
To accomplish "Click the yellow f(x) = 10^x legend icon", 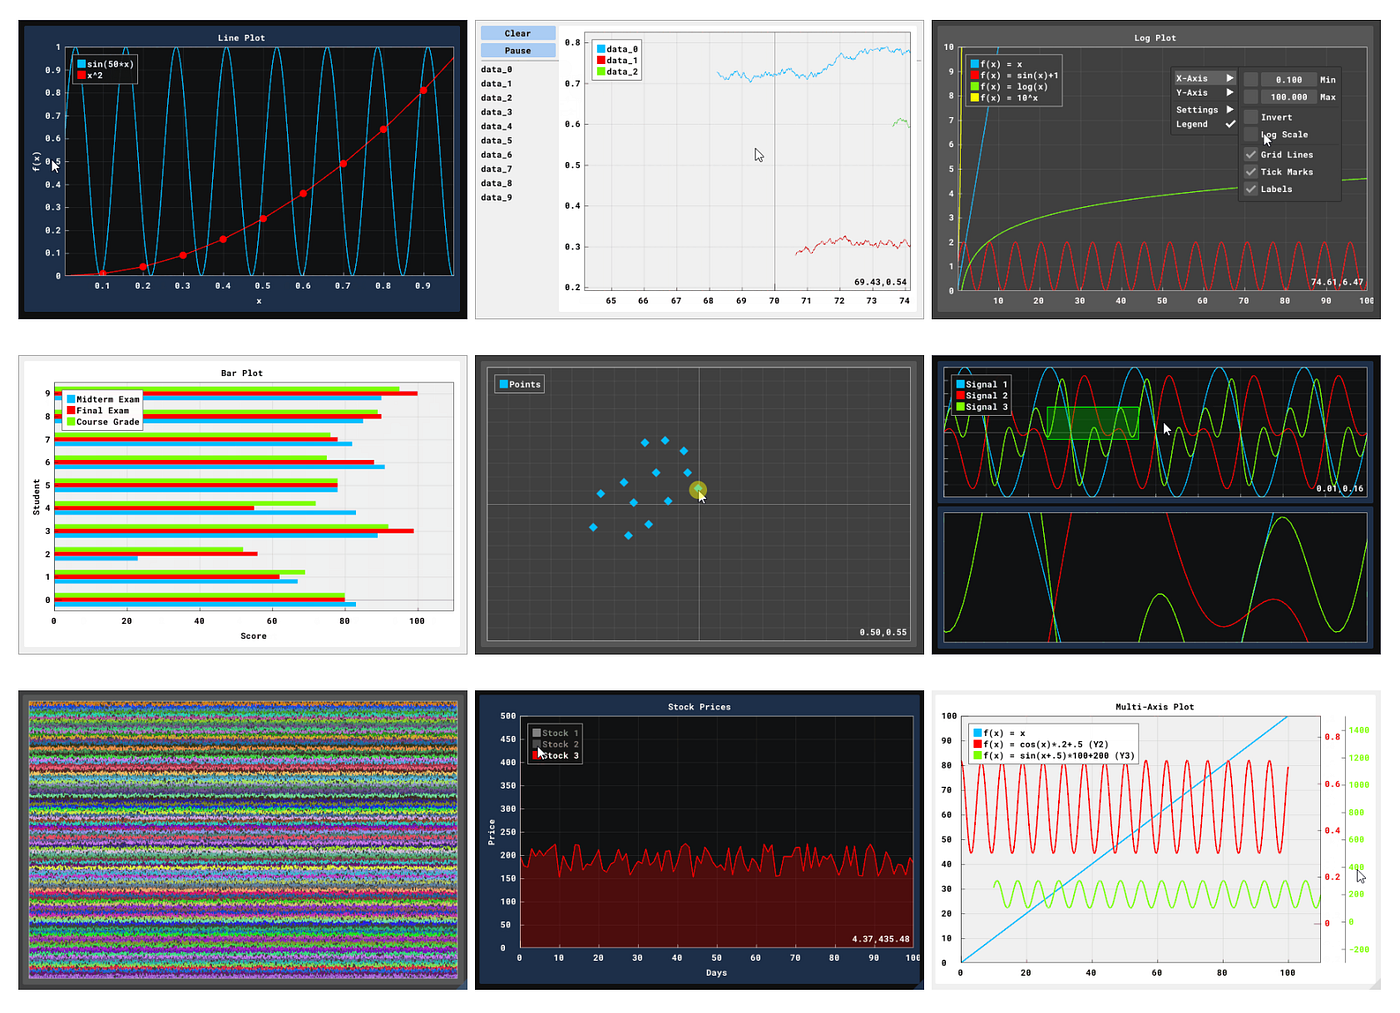I will 975,98.
